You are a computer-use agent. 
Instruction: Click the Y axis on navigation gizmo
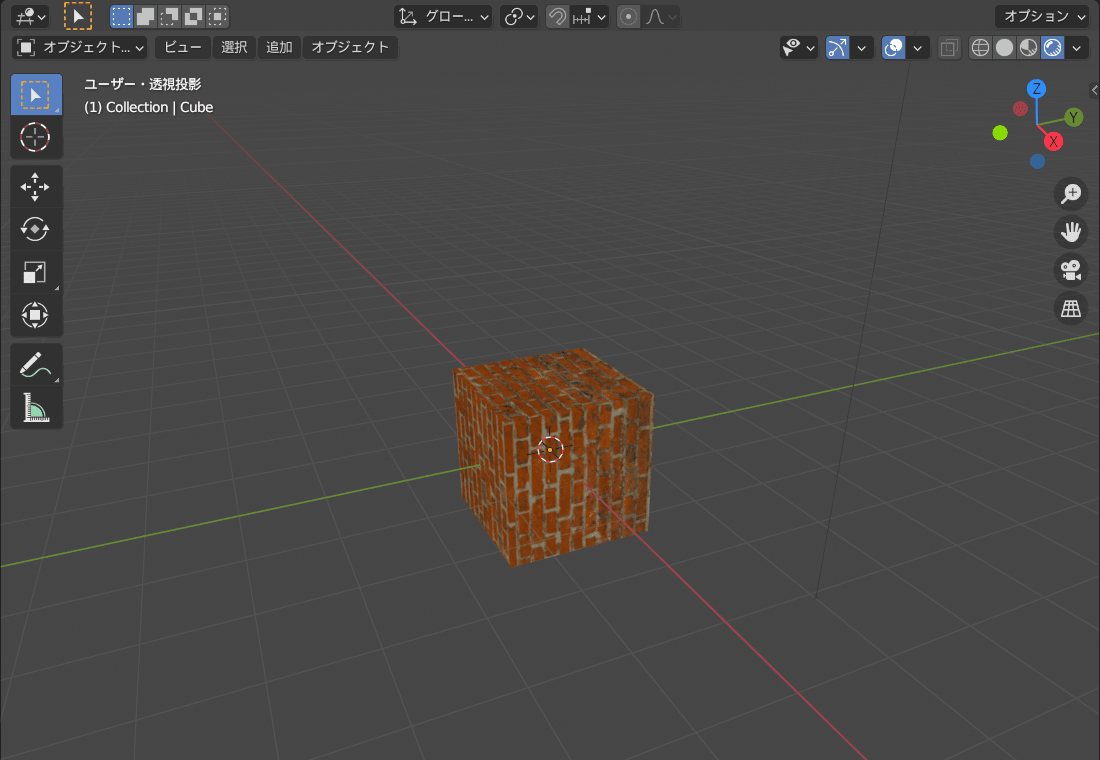click(x=1073, y=117)
